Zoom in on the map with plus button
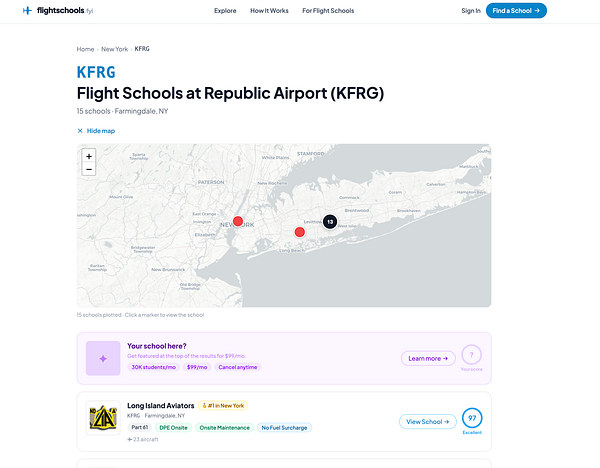Screen dimensions: 600x468 89,156
